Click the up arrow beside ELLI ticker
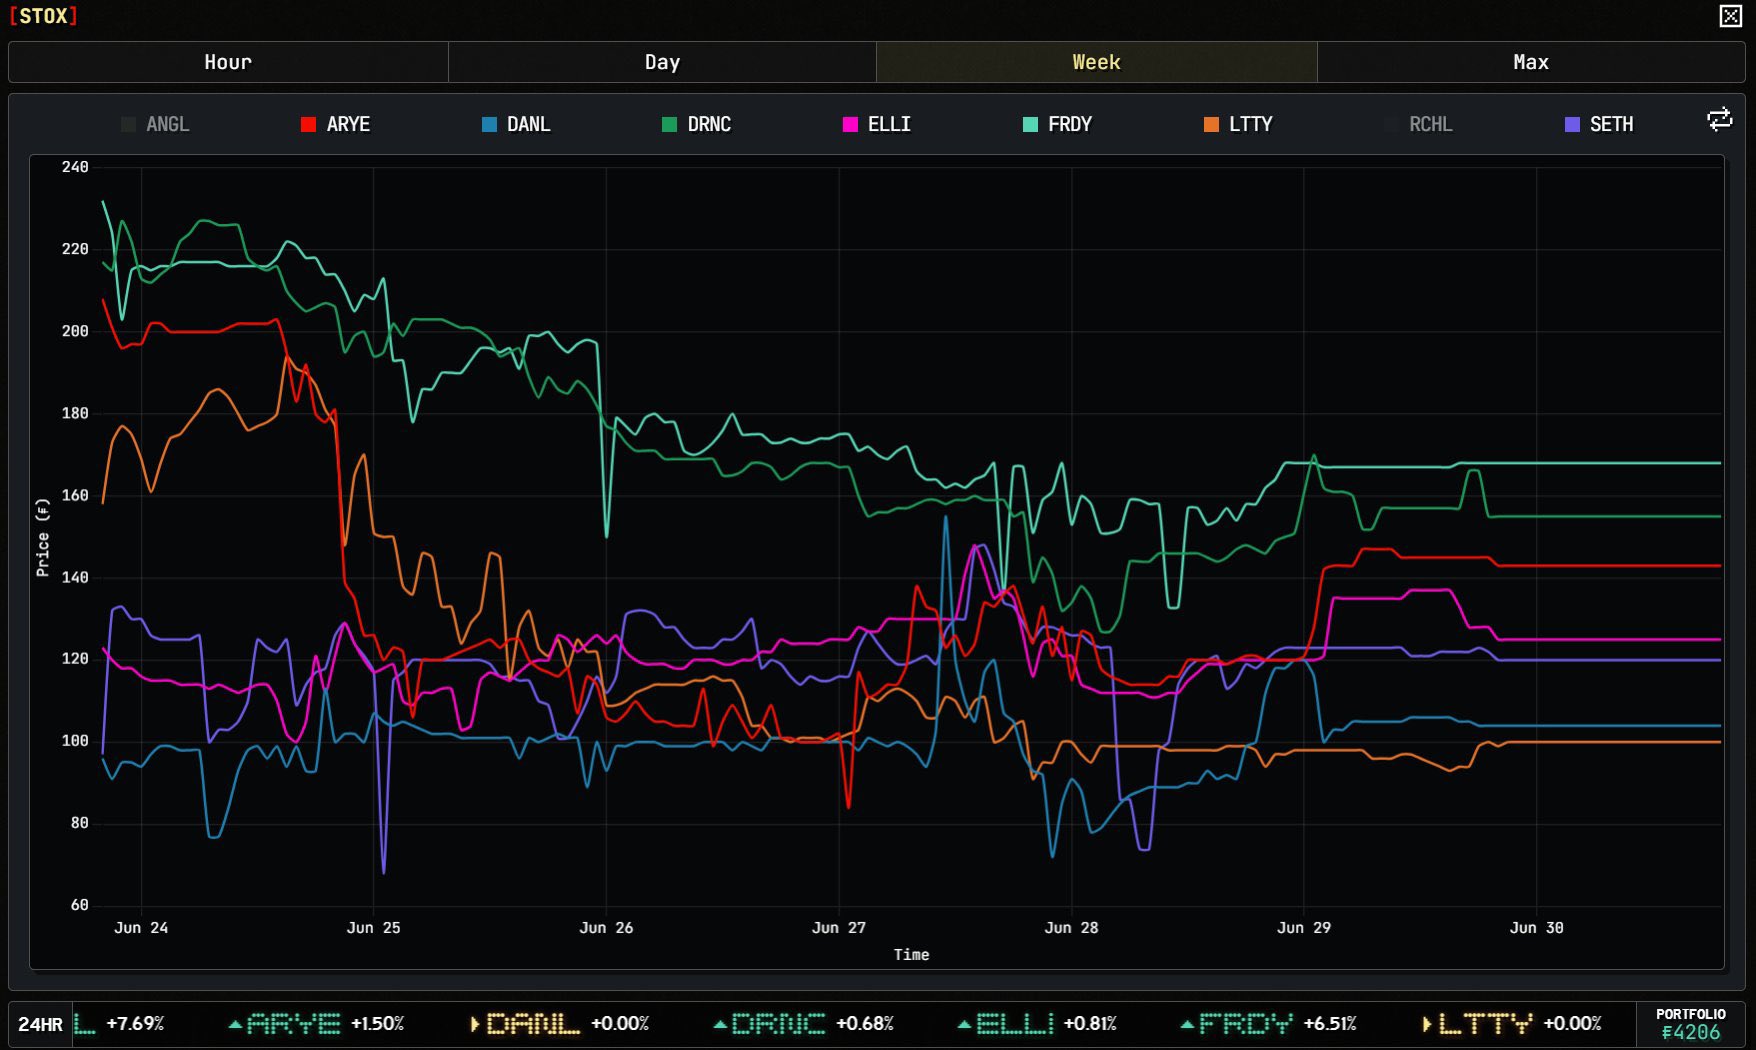This screenshot has width=1756, height=1050. tap(964, 1024)
